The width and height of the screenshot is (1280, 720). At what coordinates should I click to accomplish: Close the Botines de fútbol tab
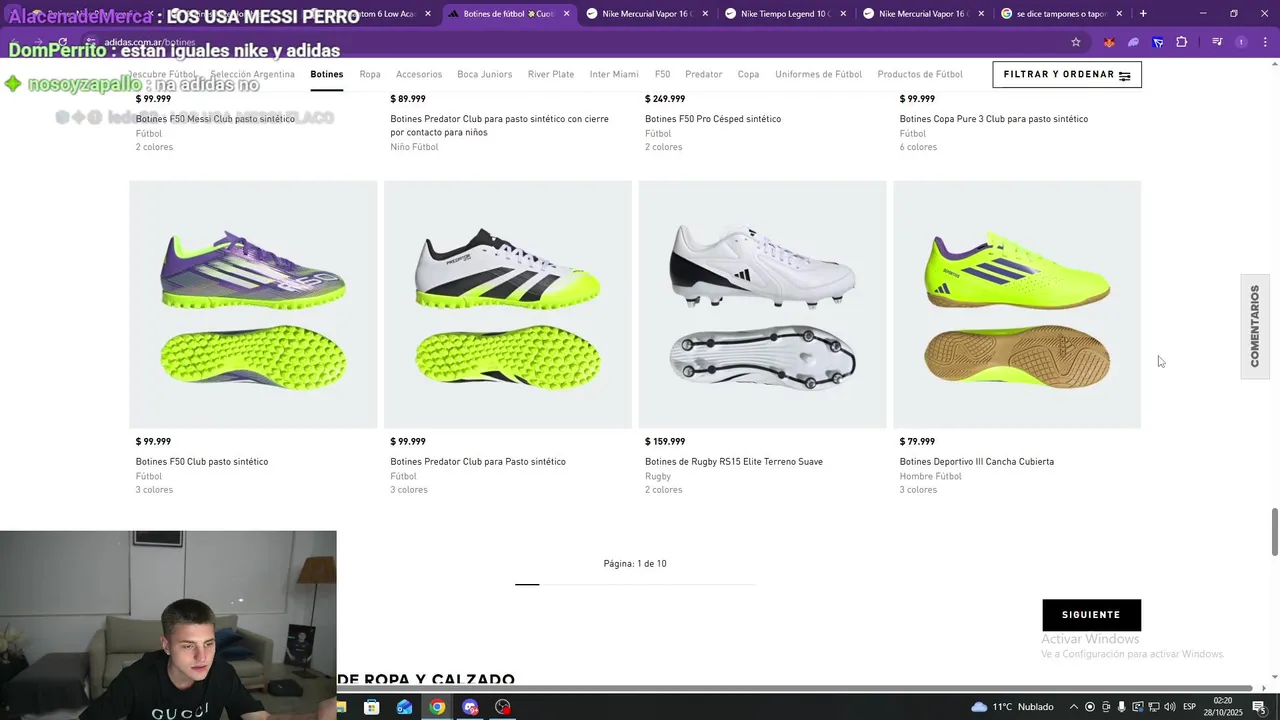(567, 14)
